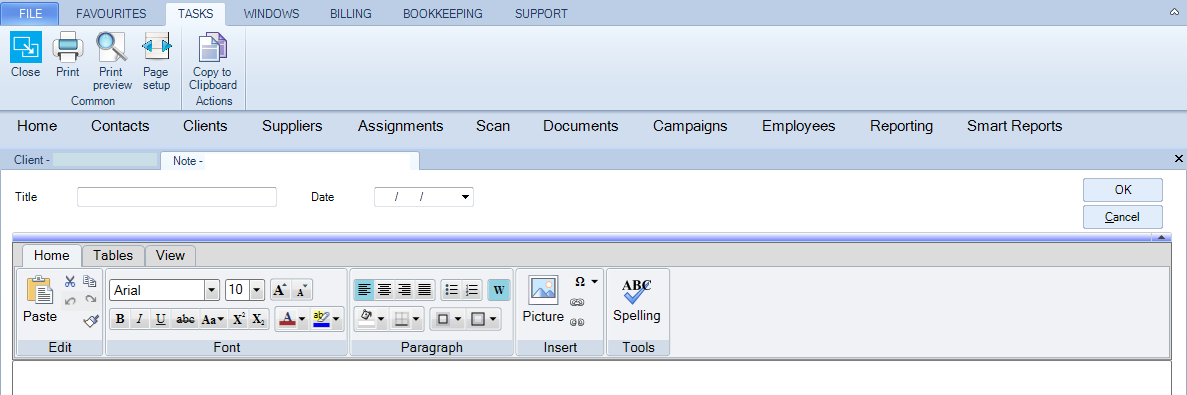Increase font size with grow font icon
The image size is (1187, 395).
pos(280,290)
